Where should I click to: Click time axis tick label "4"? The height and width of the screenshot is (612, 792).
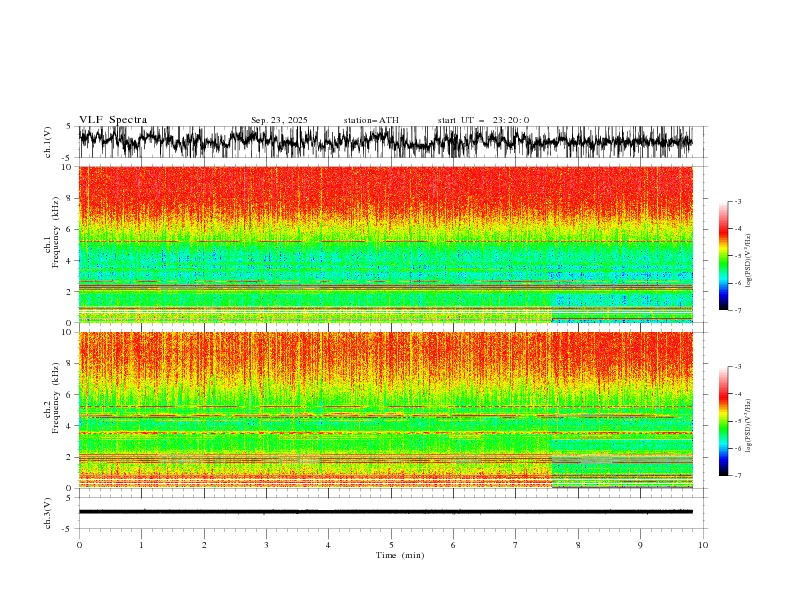click(x=328, y=545)
